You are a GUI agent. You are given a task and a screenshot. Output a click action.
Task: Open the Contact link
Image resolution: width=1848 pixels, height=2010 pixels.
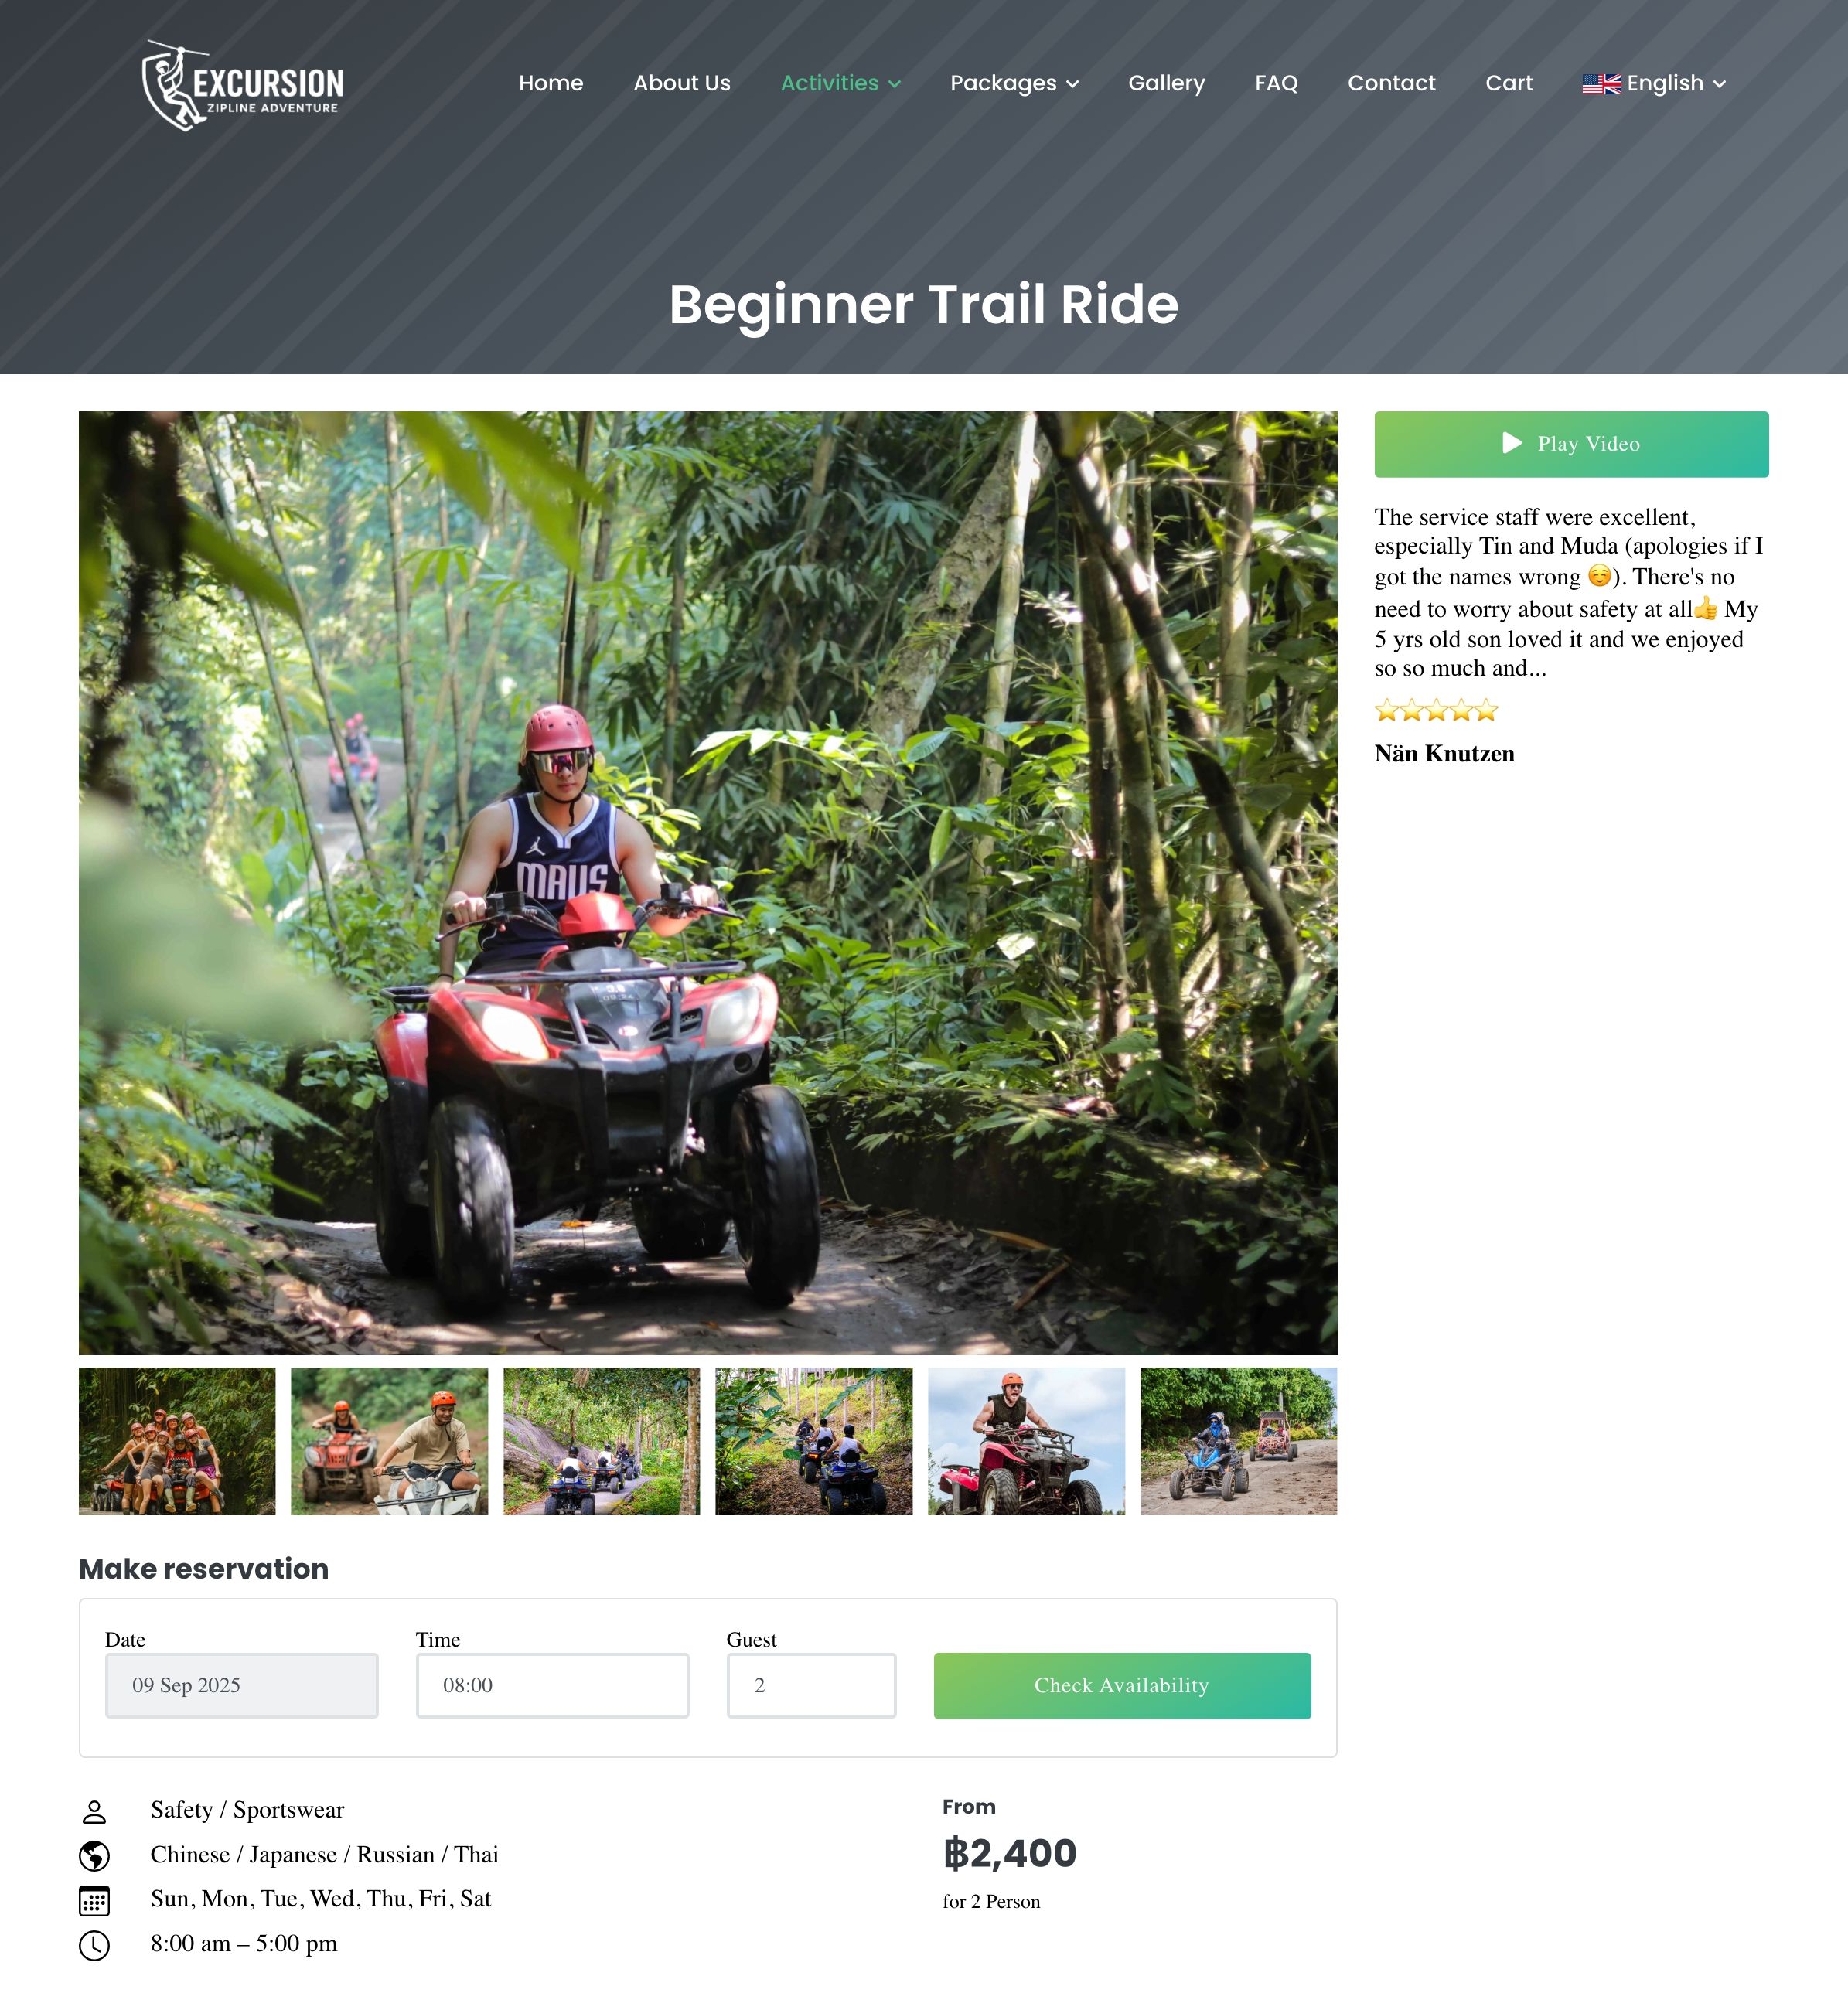click(1391, 84)
